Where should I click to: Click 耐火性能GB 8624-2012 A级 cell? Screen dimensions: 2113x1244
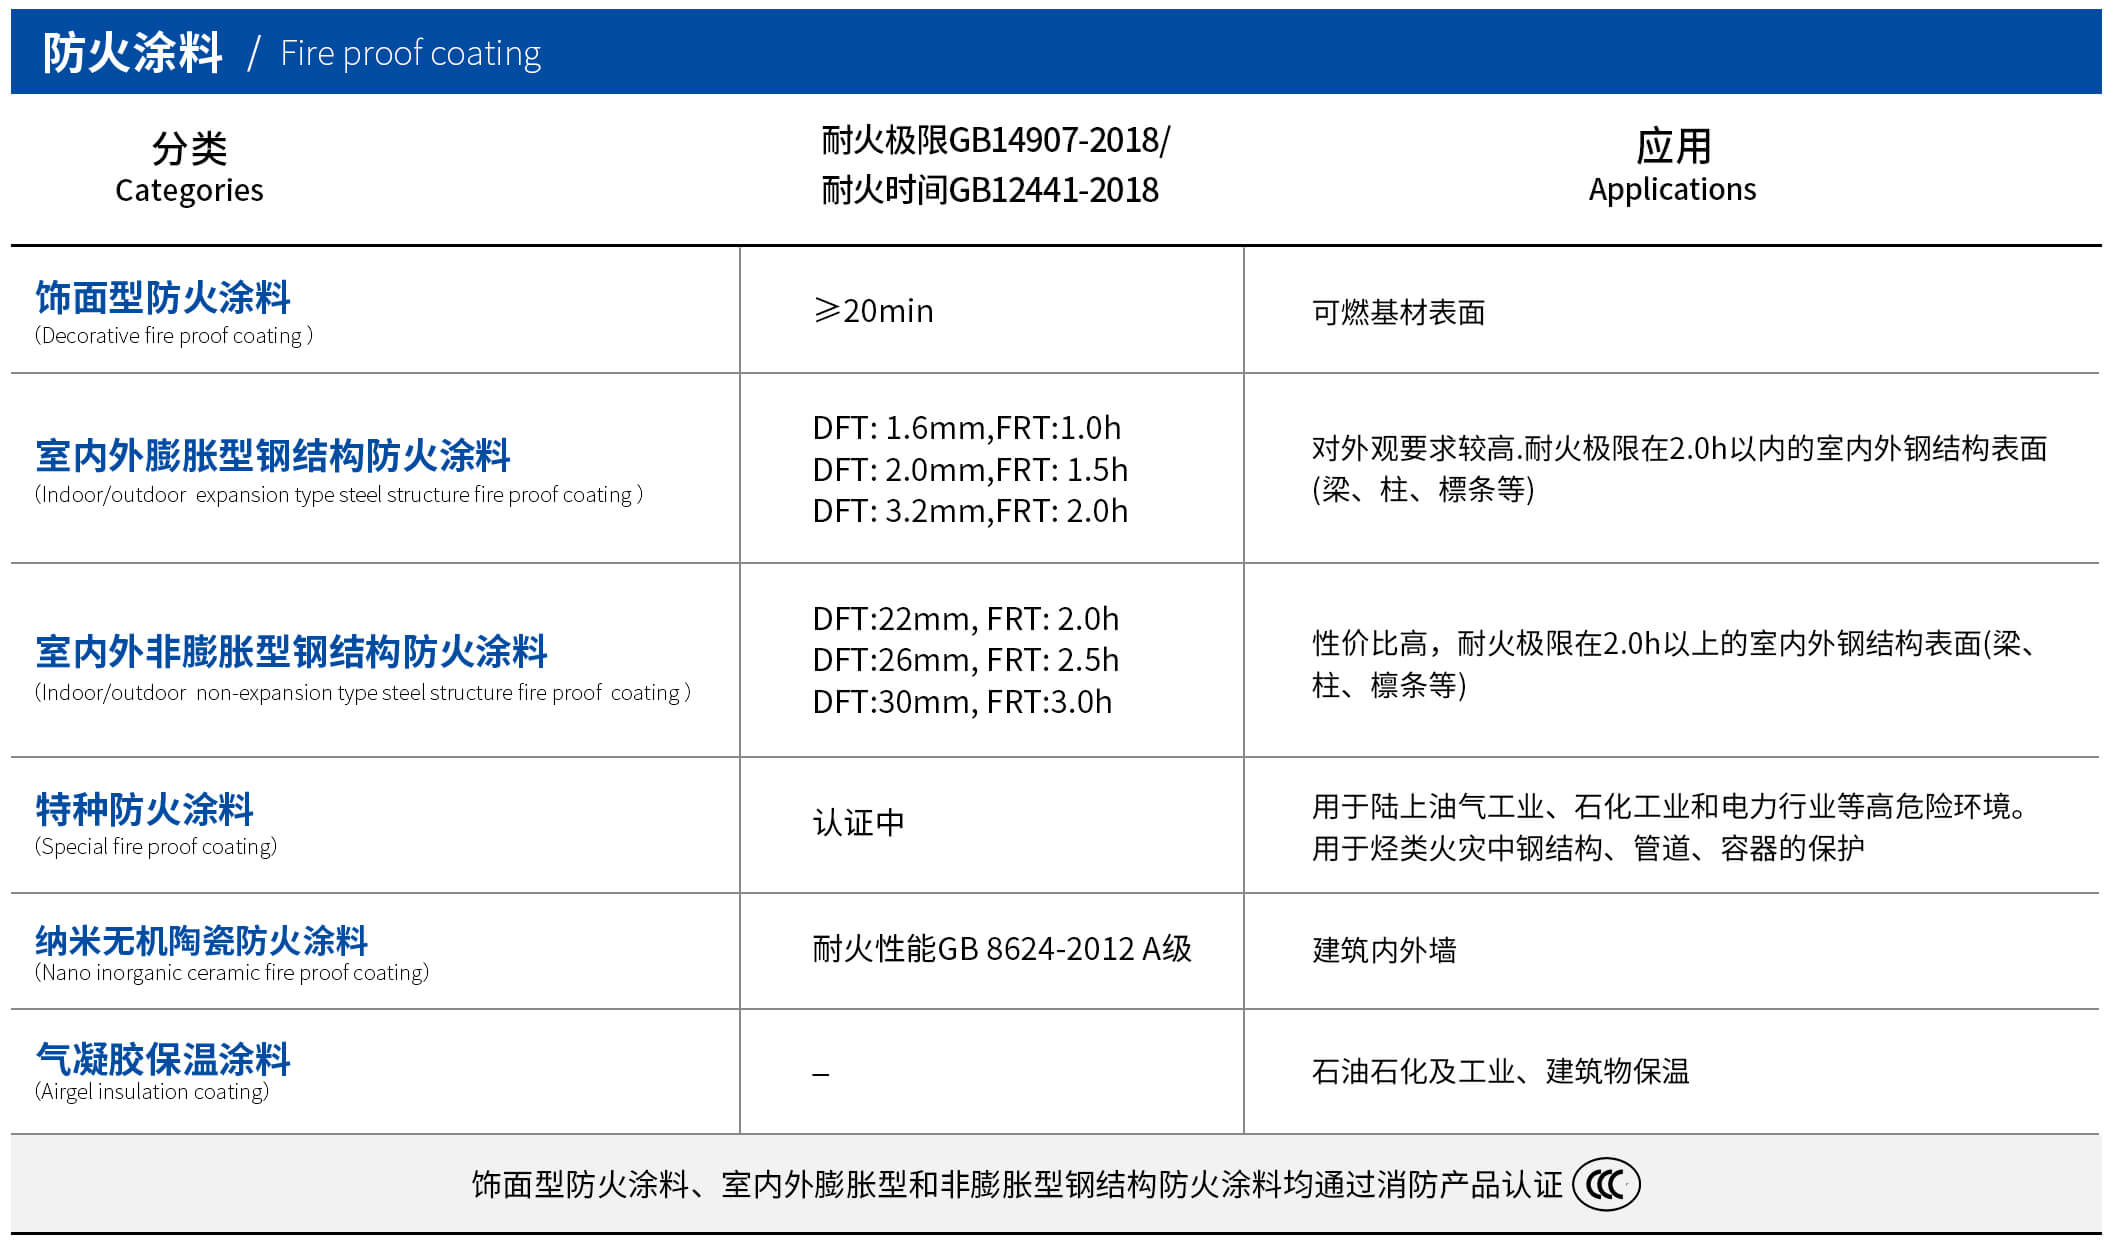tap(1002, 949)
